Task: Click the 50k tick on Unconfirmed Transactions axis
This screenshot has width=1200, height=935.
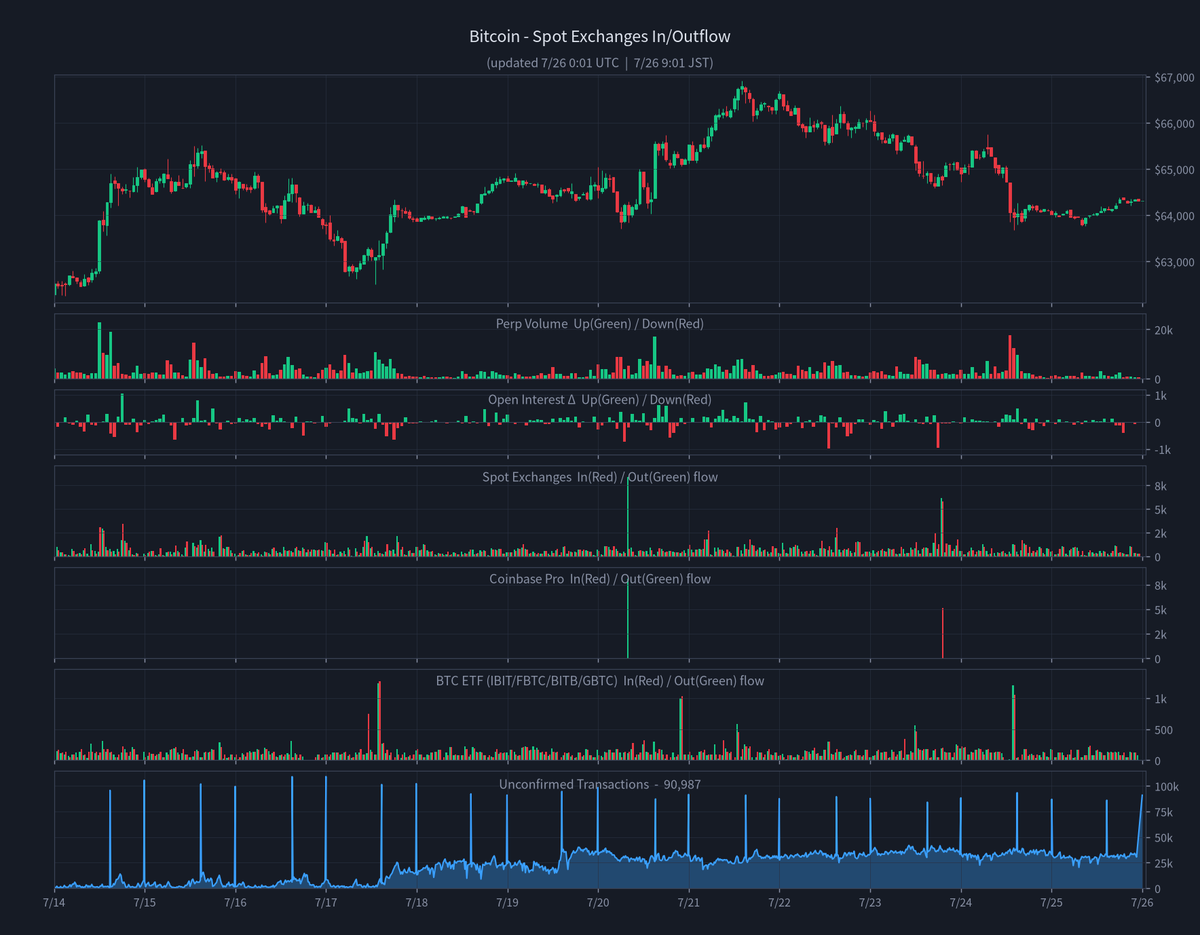Action: pos(1163,838)
